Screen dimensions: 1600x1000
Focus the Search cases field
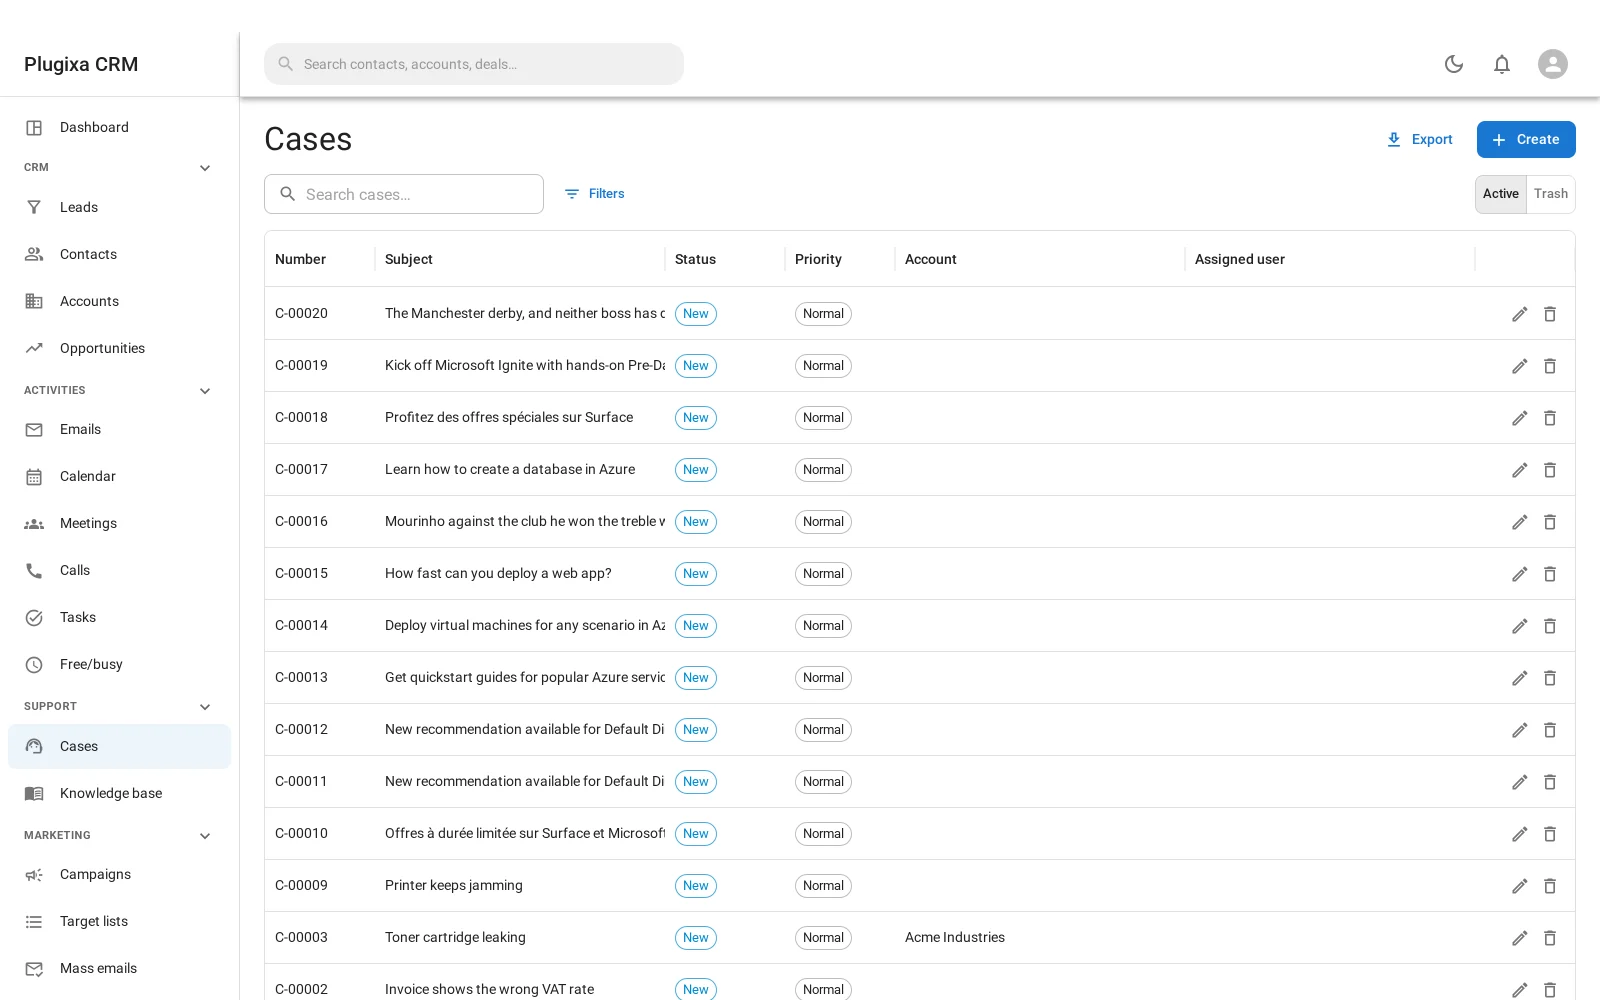coord(404,194)
